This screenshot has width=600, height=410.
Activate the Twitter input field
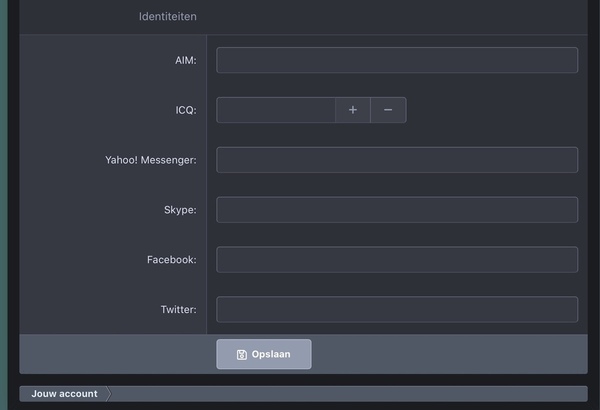[397, 309]
